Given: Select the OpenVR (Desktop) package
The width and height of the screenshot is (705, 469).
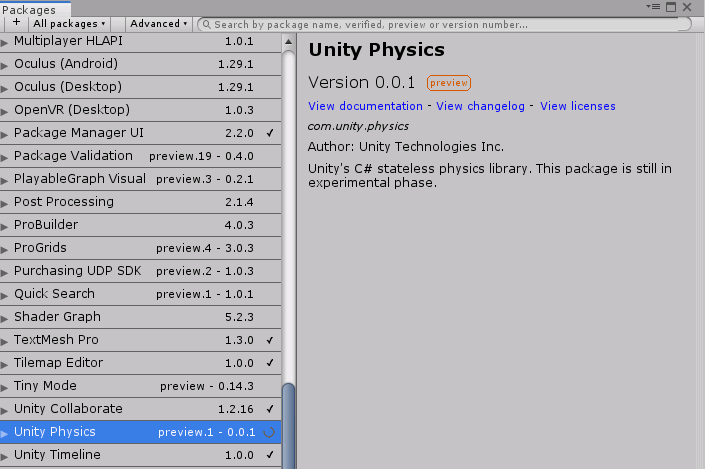Looking at the screenshot, I should [x=140, y=110].
